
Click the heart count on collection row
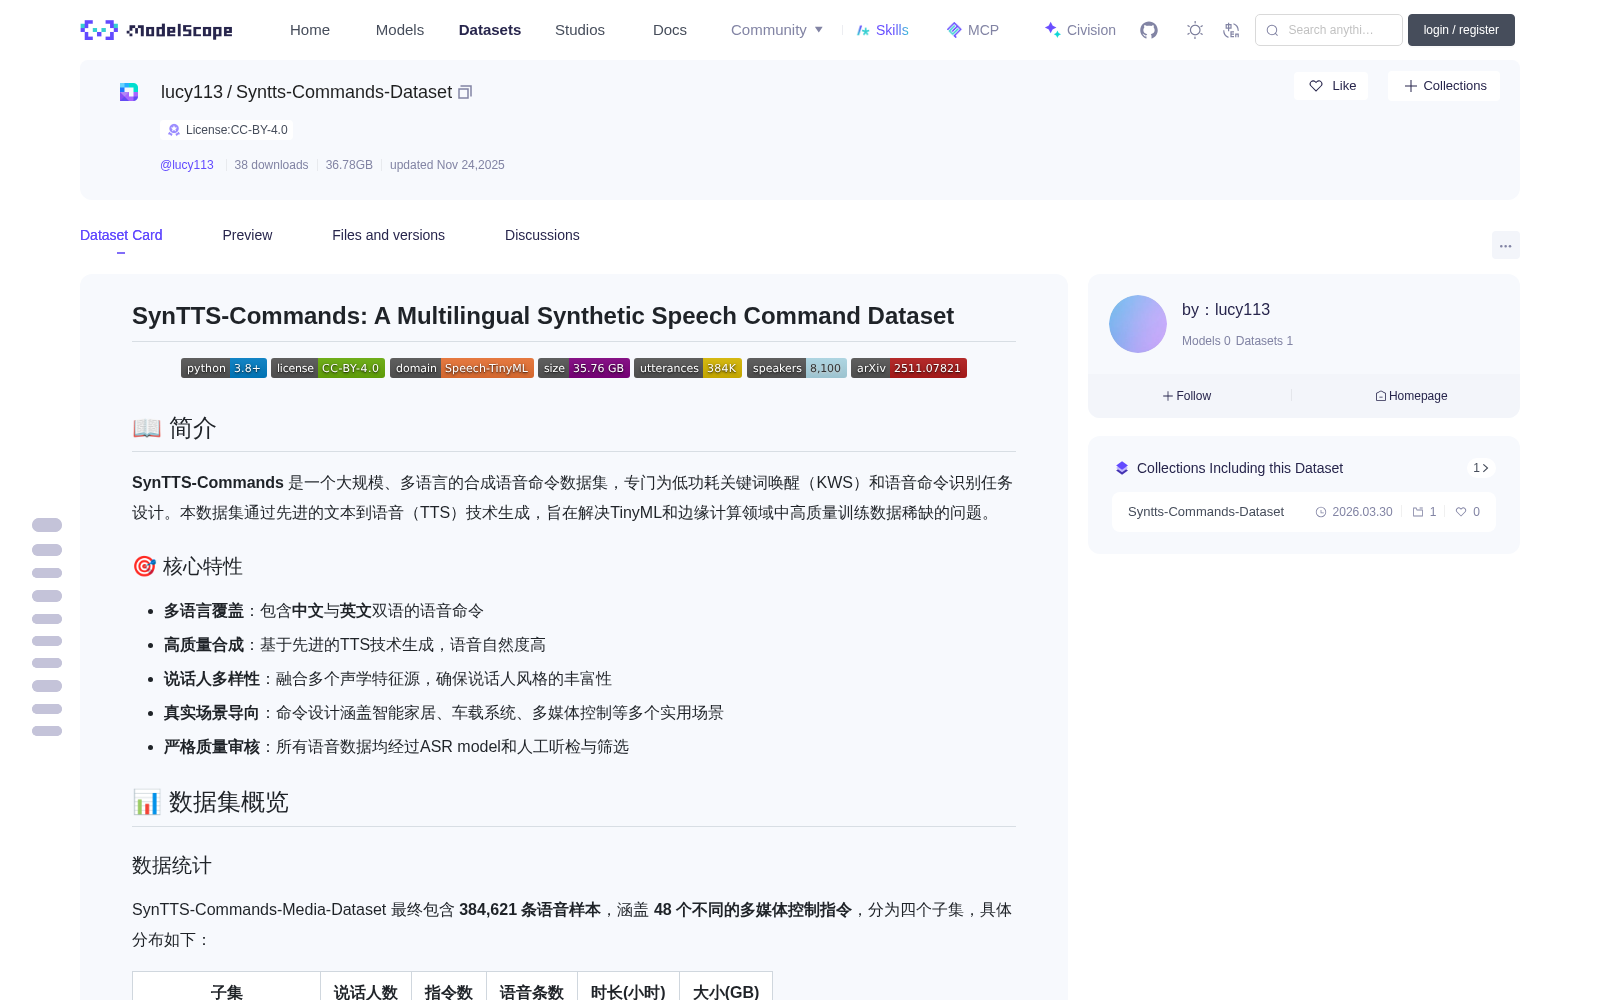(1468, 512)
